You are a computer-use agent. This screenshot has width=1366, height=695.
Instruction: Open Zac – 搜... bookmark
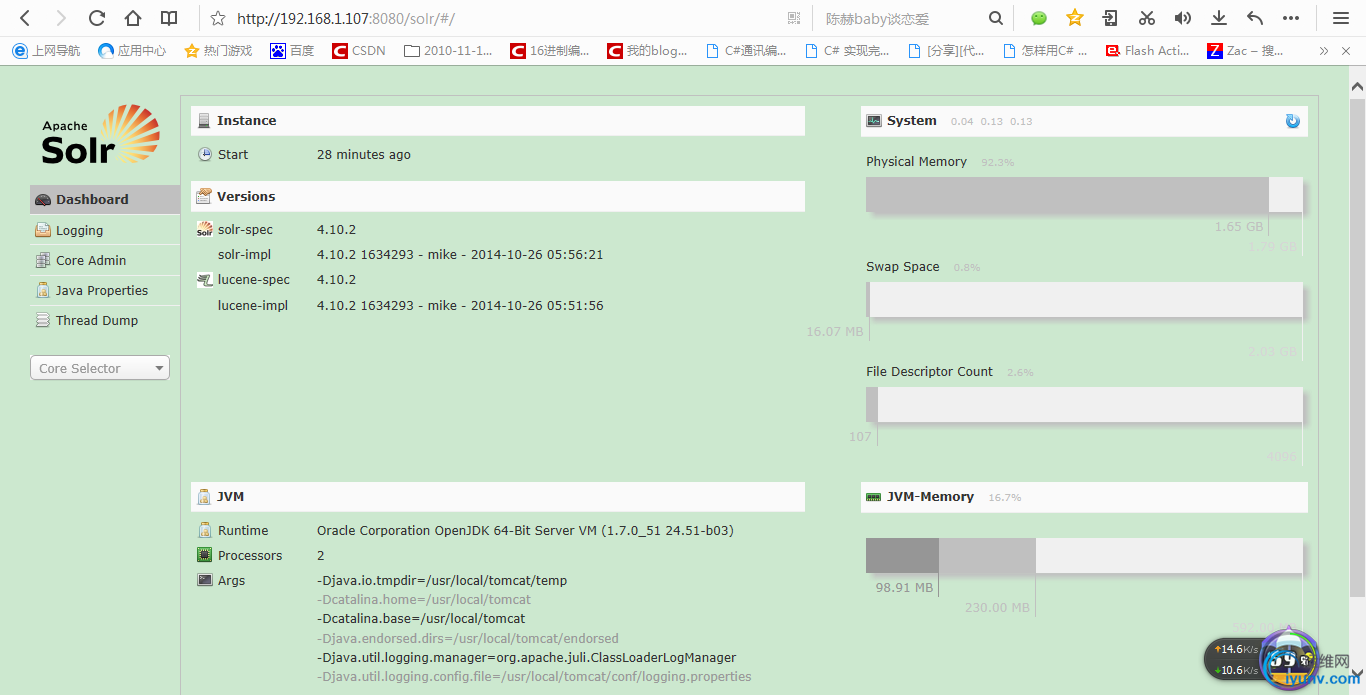pyautogui.click(x=1245, y=50)
